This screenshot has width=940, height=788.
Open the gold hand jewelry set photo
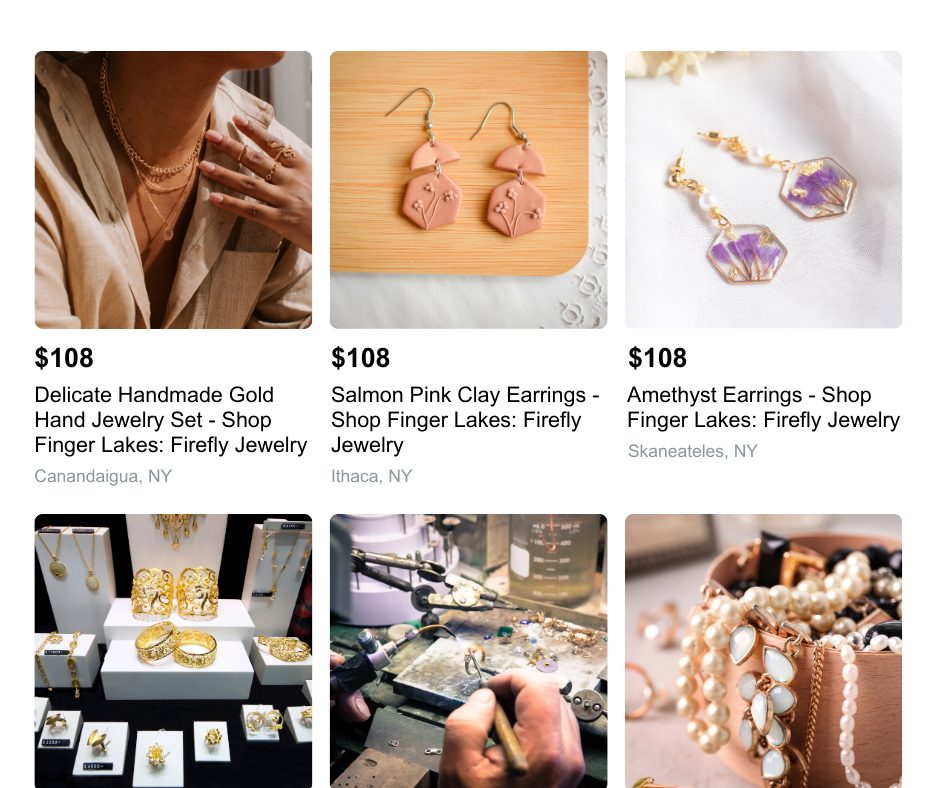(x=173, y=190)
